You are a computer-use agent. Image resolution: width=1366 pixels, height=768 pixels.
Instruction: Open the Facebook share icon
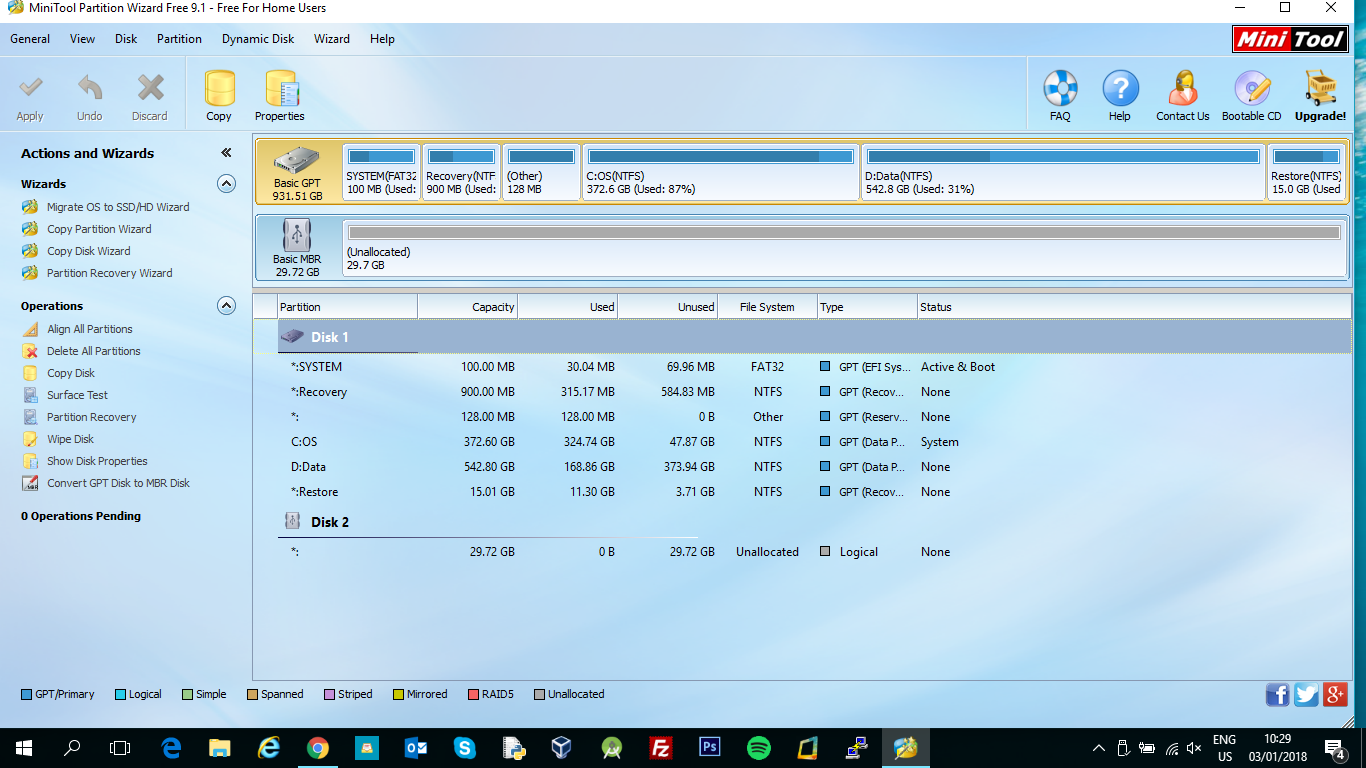pyautogui.click(x=1277, y=695)
